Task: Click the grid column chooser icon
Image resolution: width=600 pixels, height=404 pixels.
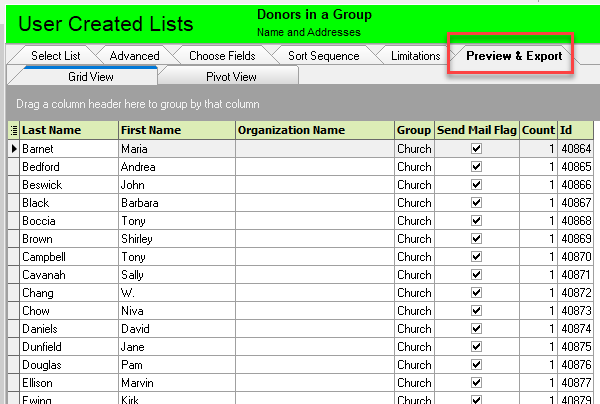Action: [13, 130]
